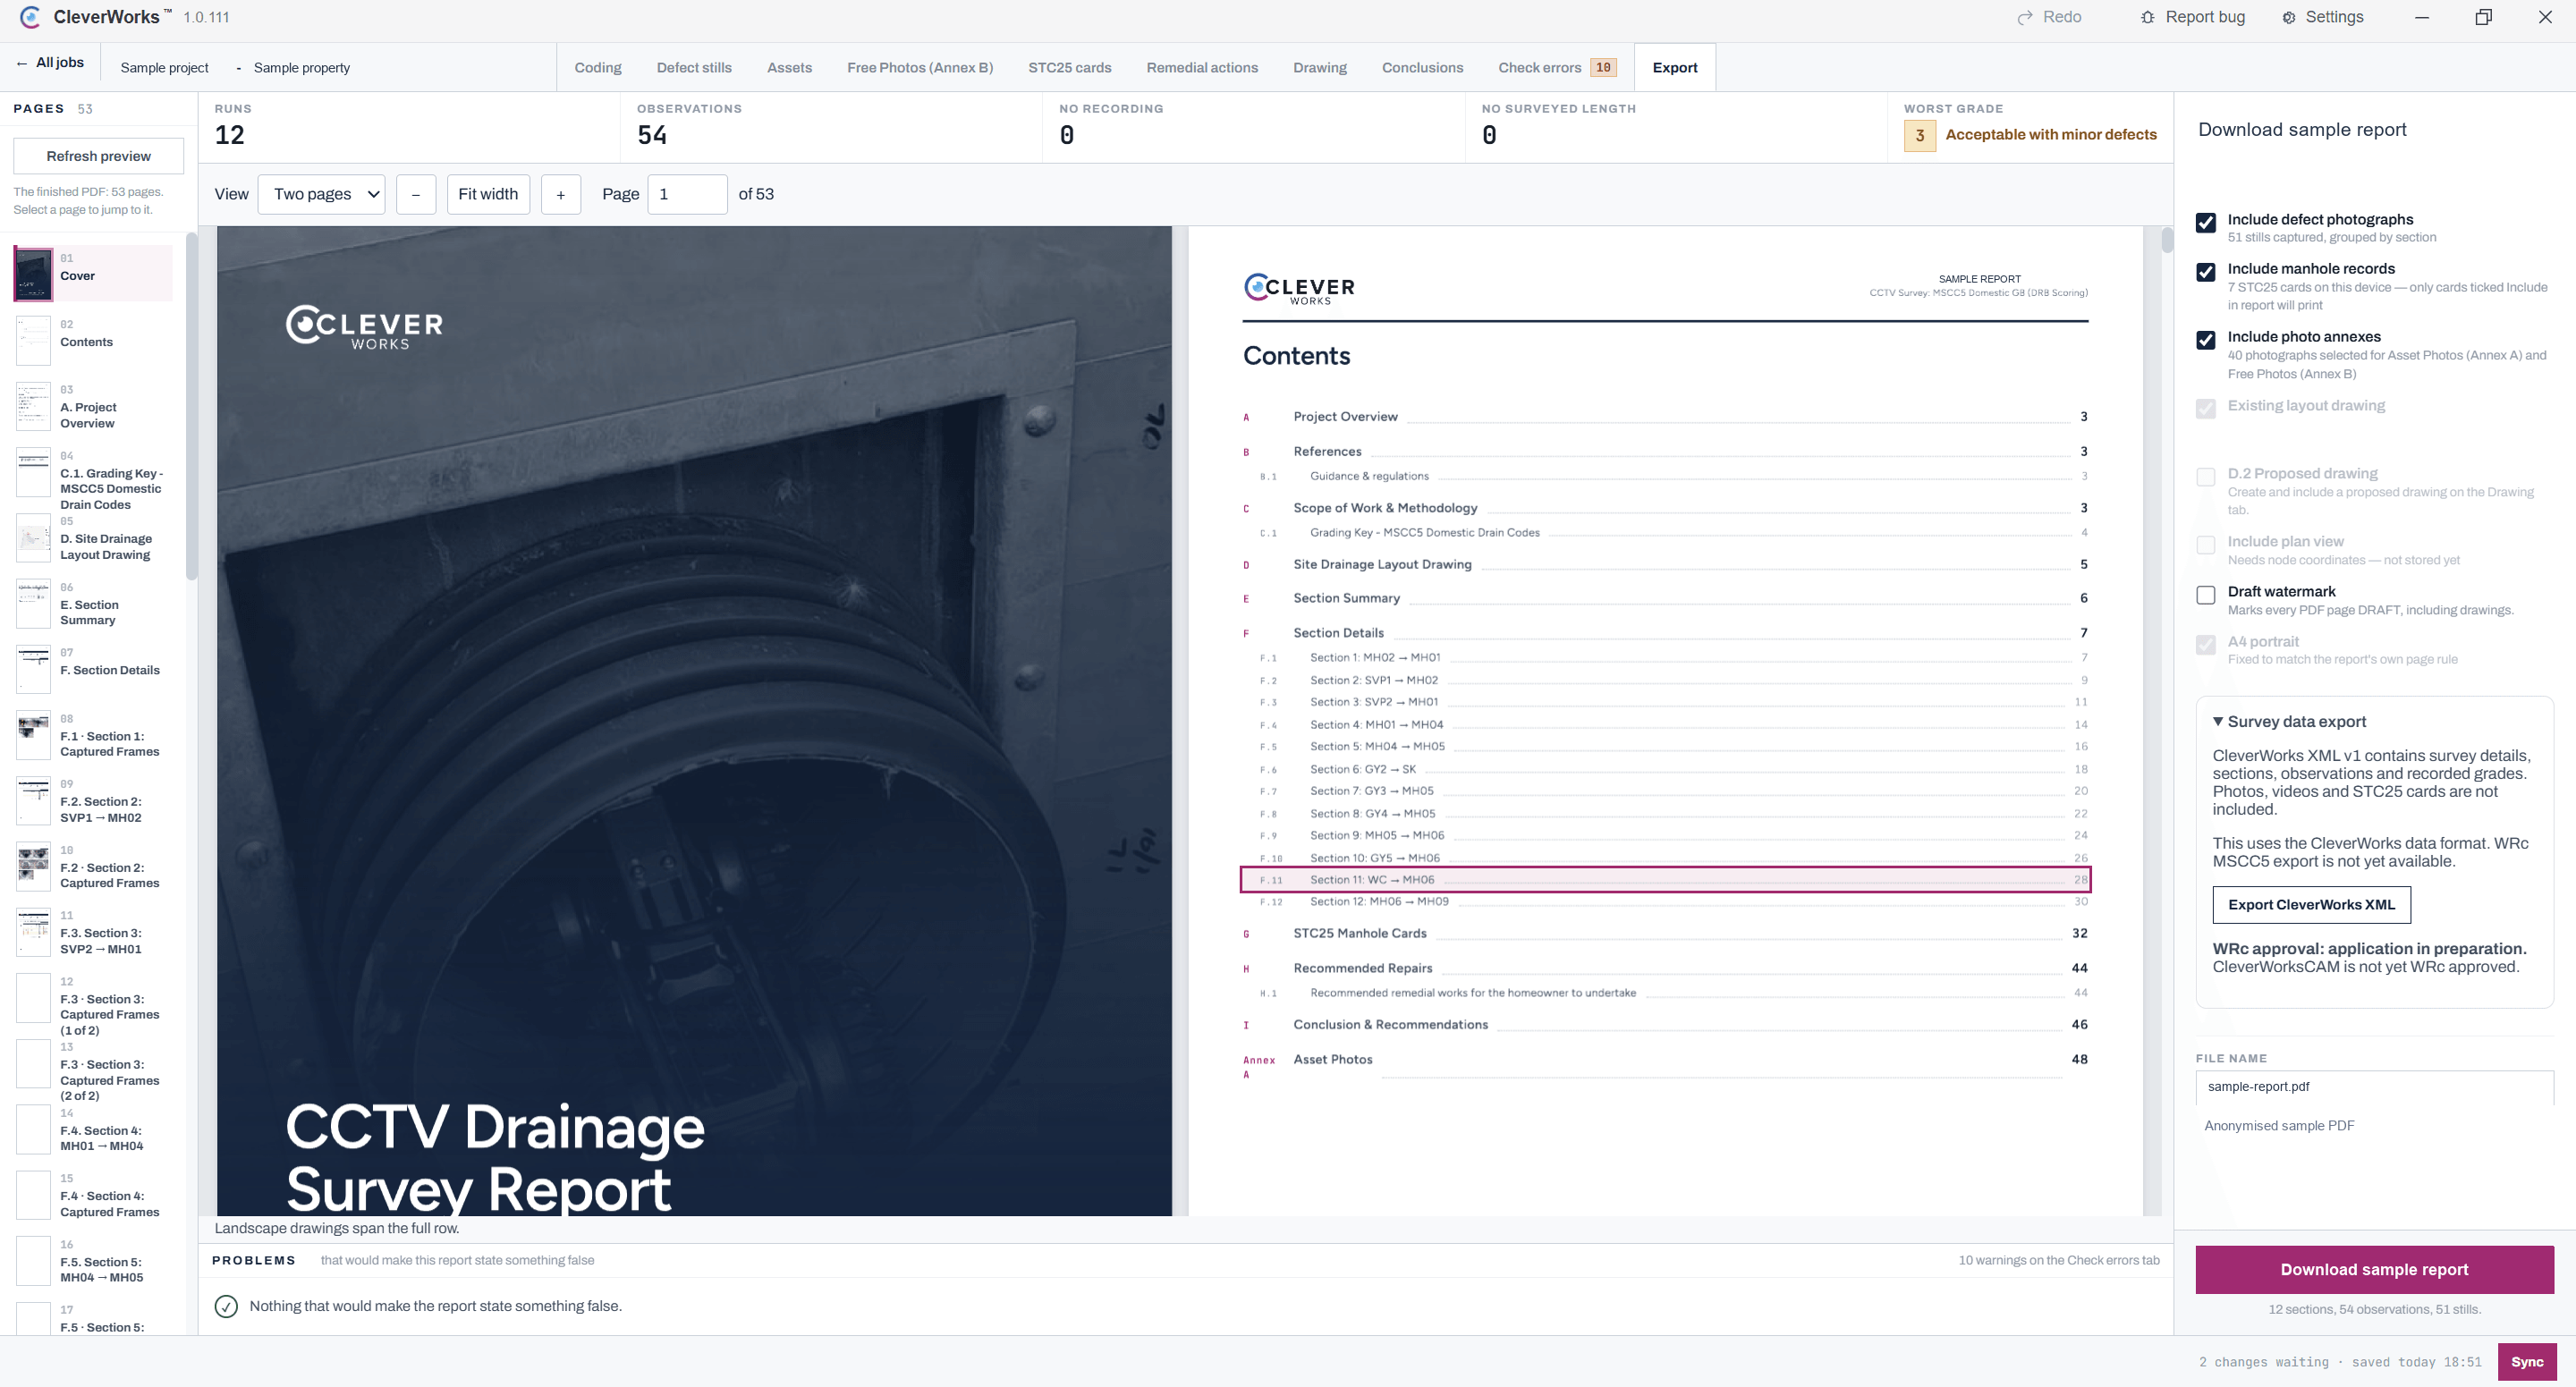This screenshot has width=2576, height=1387.
Task: Click the zoom in plus button
Action: (561, 194)
